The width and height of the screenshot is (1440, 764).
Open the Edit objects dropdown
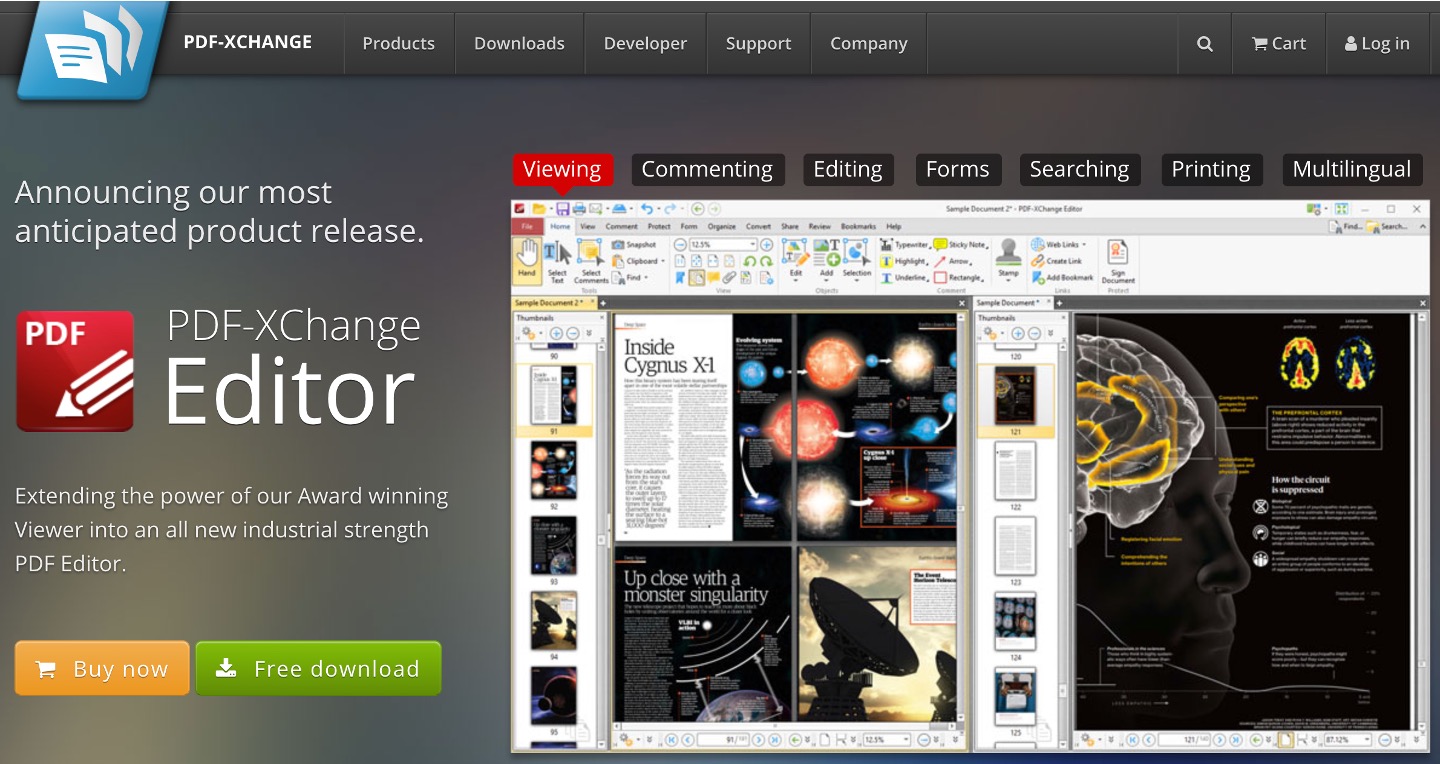click(x=795, y=259)
